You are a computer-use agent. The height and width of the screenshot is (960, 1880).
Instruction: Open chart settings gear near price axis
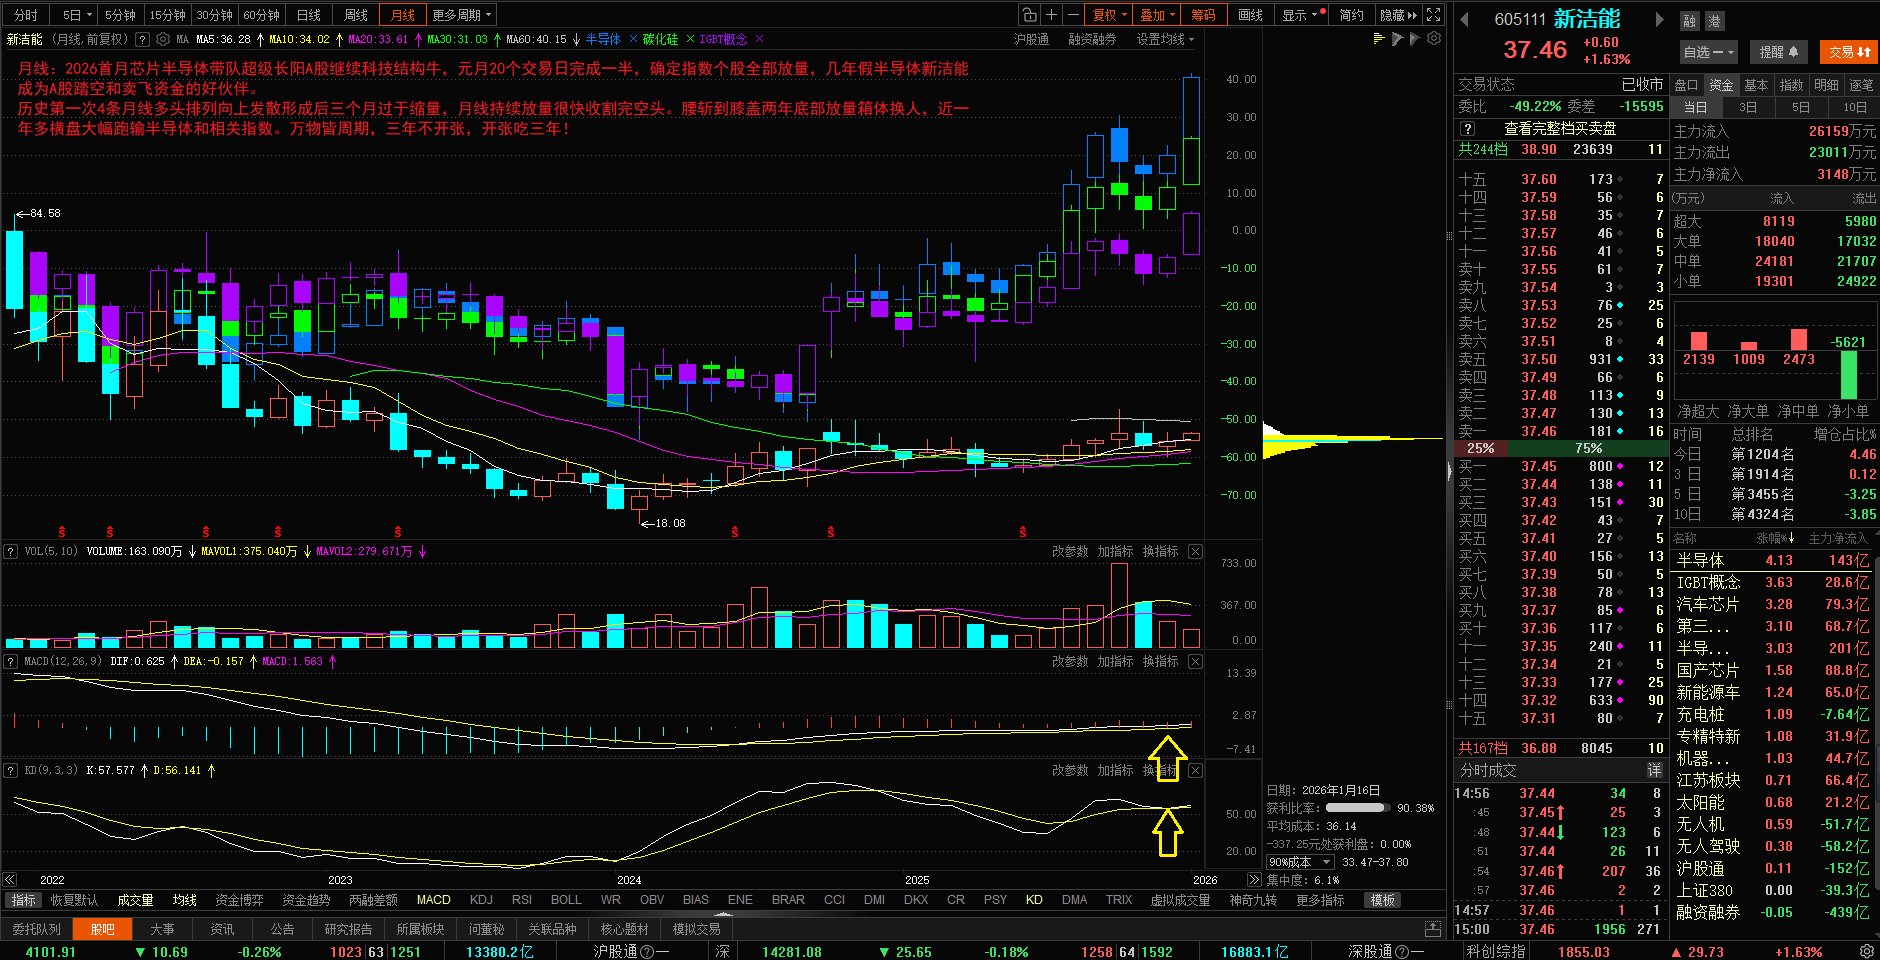pyautogui.click(x=1434, y=39)
